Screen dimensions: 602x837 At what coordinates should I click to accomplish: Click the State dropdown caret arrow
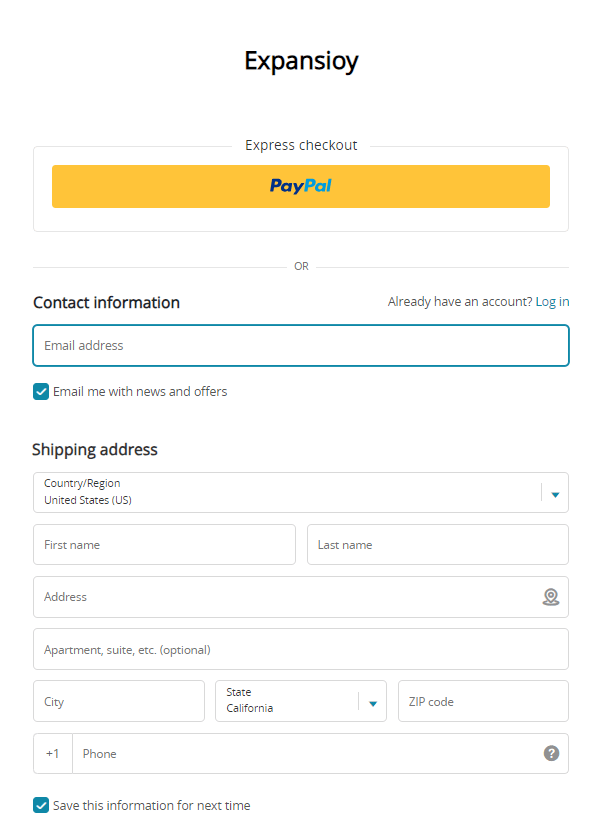[x=373, y=703]
